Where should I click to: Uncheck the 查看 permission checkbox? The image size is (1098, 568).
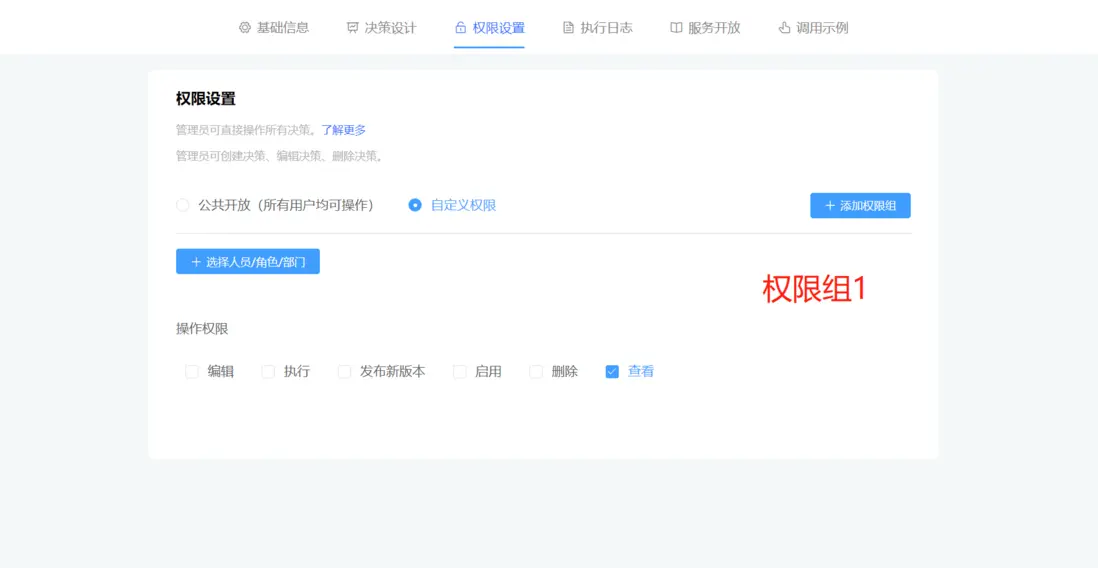click(x=612, y=372)
